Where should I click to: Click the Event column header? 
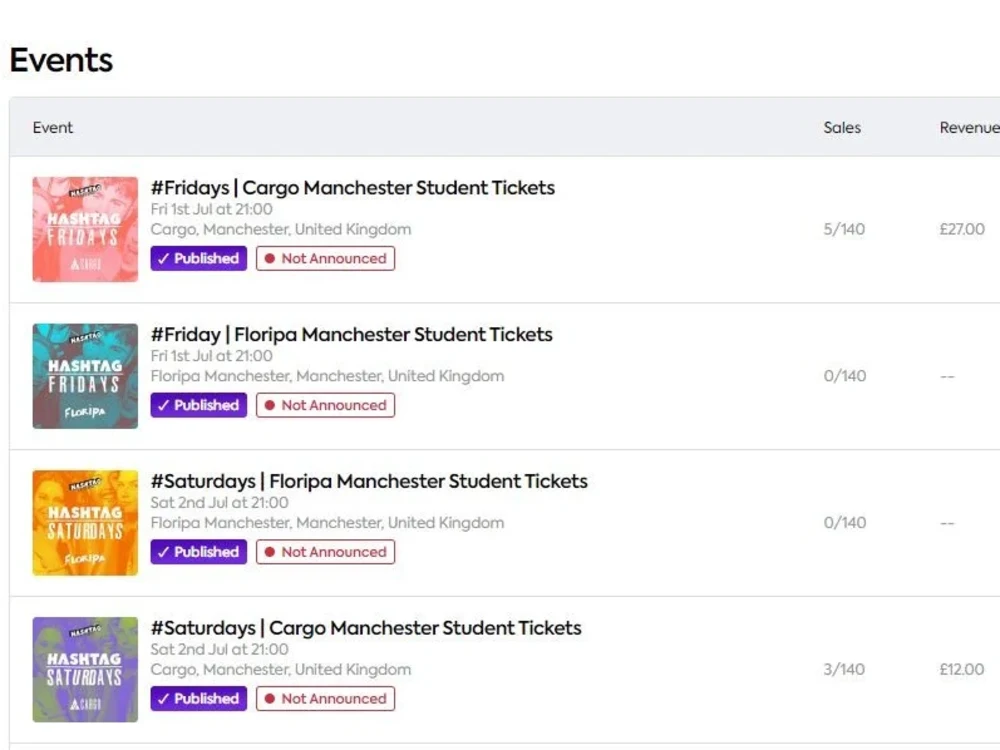click(x=53, y=128)
